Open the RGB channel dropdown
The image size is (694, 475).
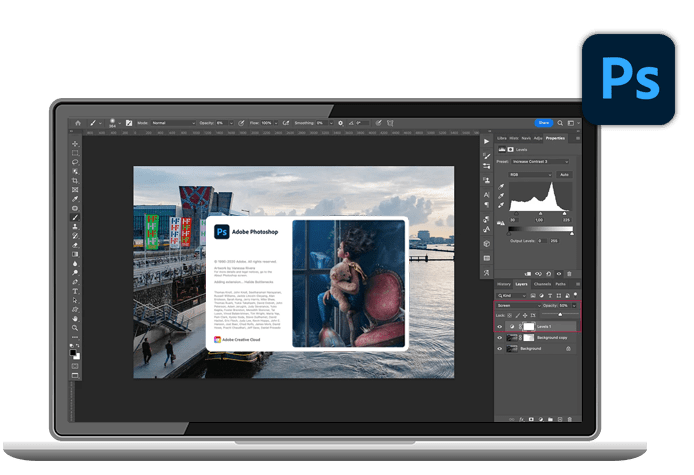click(530, 175)
